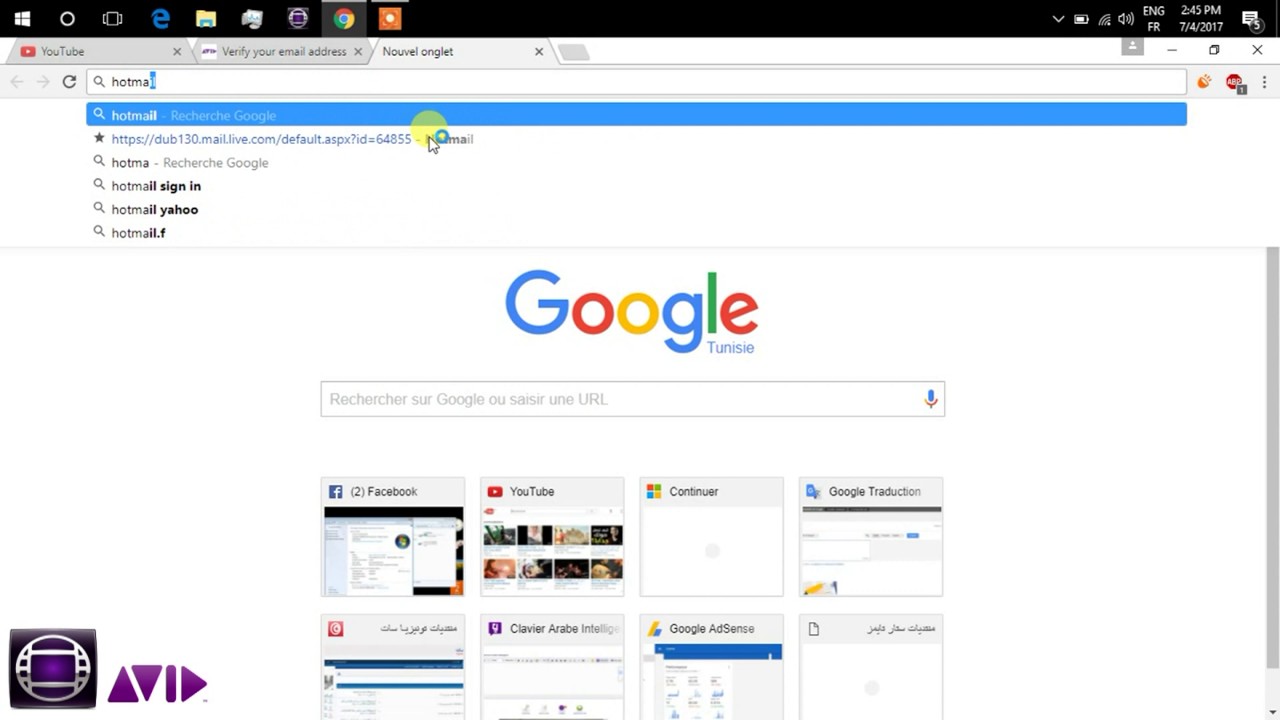The image size is (1280, 720).
Task: Open the (2) Facebook most-visited tile
Action: [x=393, y=537]
